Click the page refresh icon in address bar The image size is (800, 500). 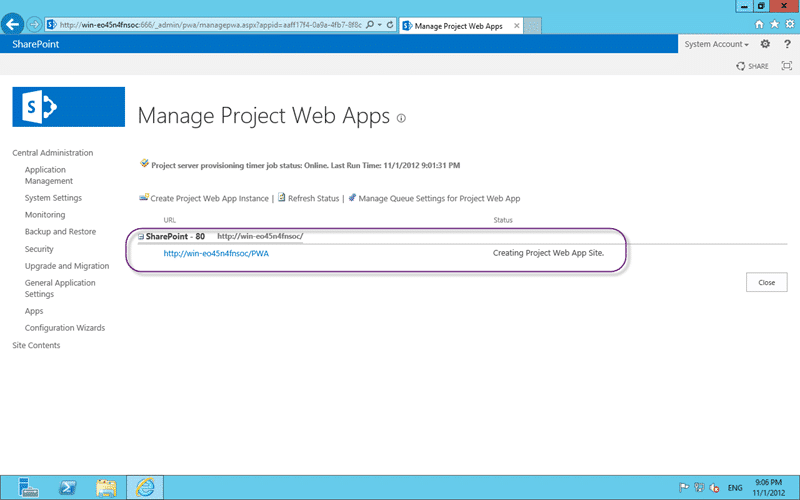click(390, 24)
